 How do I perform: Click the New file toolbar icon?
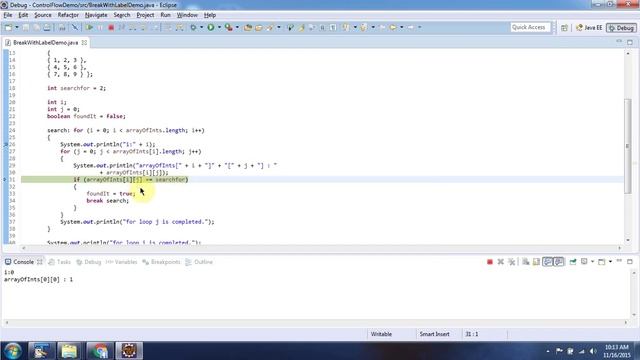8,27
